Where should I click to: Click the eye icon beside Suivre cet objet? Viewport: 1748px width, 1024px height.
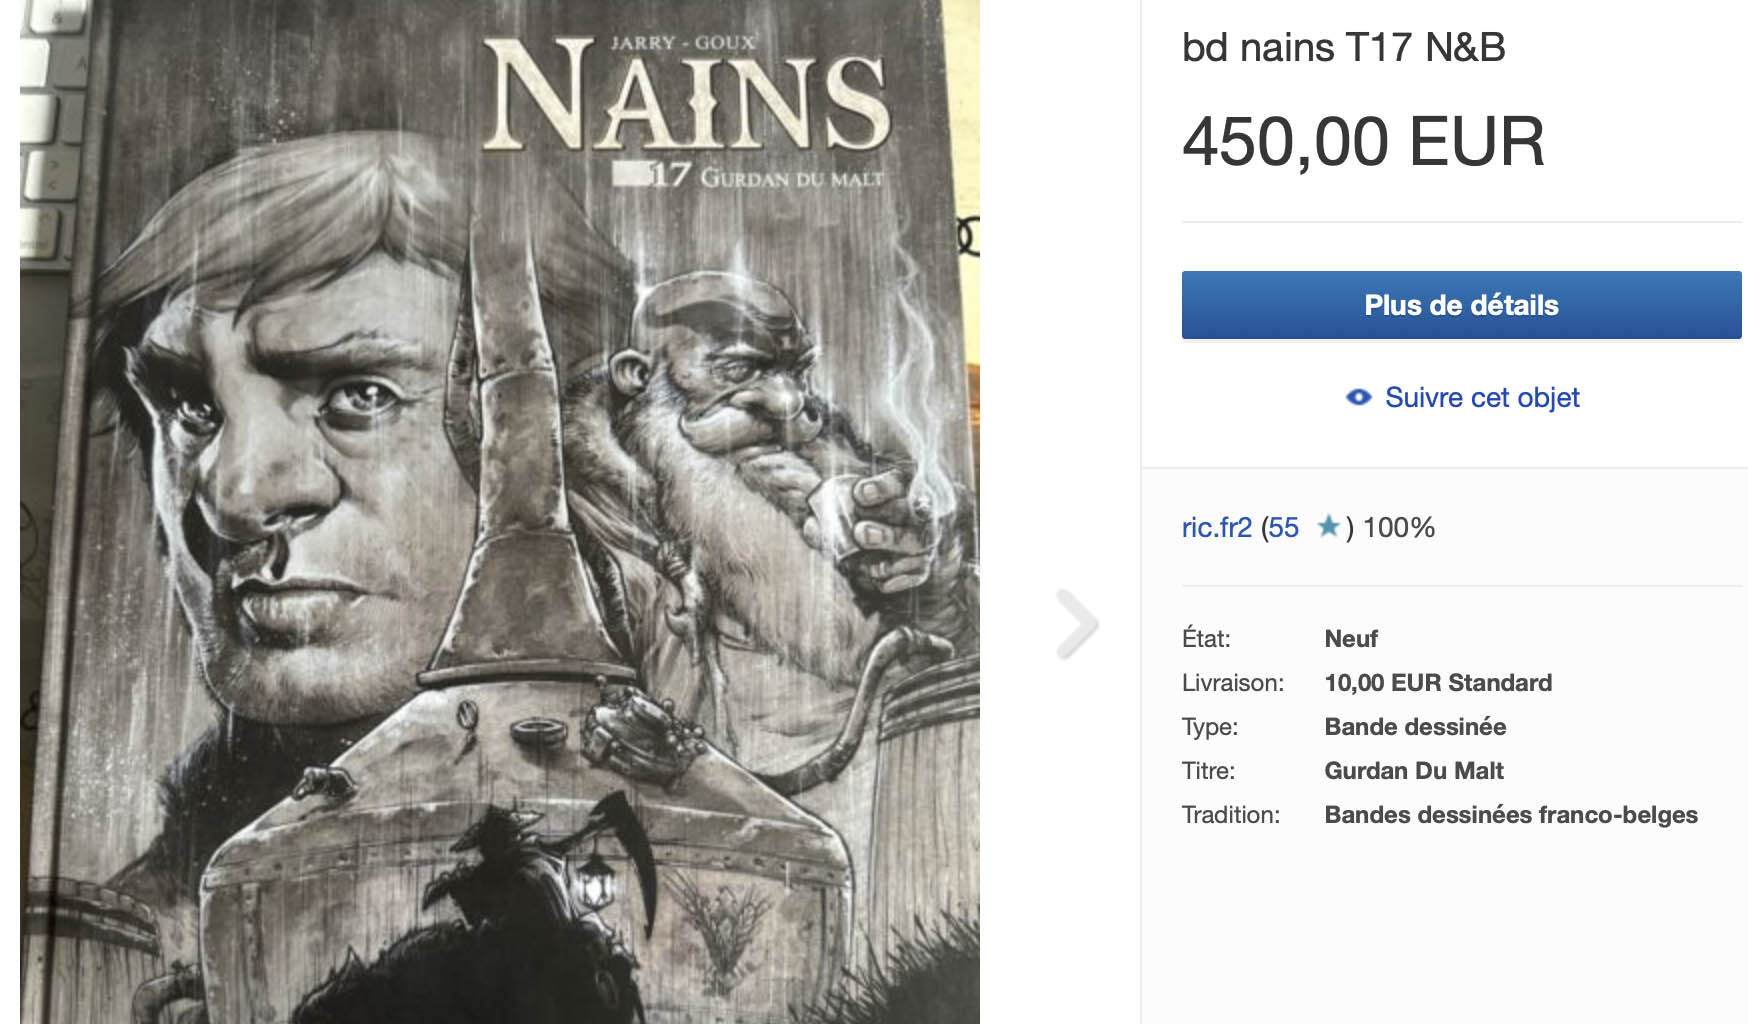[1358, 397]
